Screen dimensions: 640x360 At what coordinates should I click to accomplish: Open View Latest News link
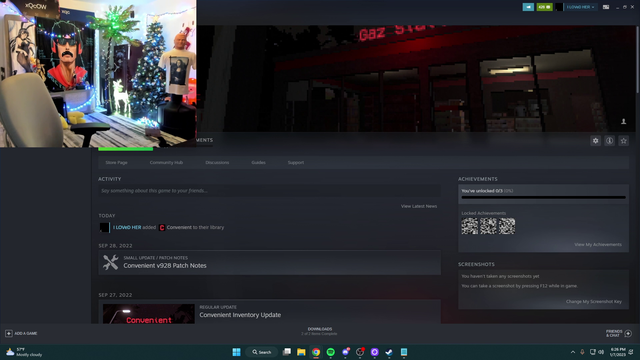(419, 206)
